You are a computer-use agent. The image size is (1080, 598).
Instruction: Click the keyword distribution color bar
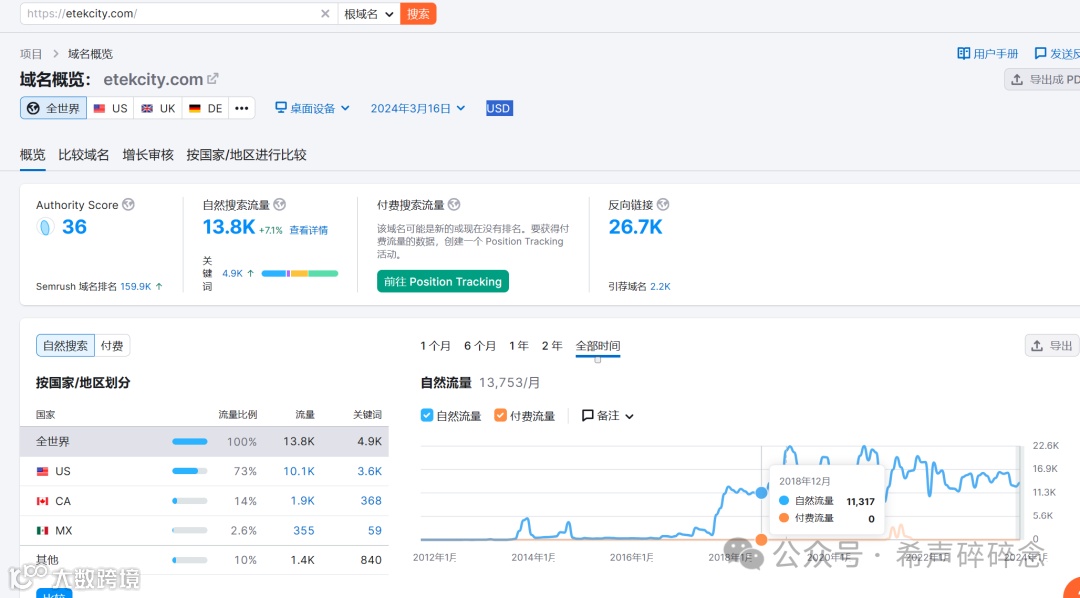point(300,274)
